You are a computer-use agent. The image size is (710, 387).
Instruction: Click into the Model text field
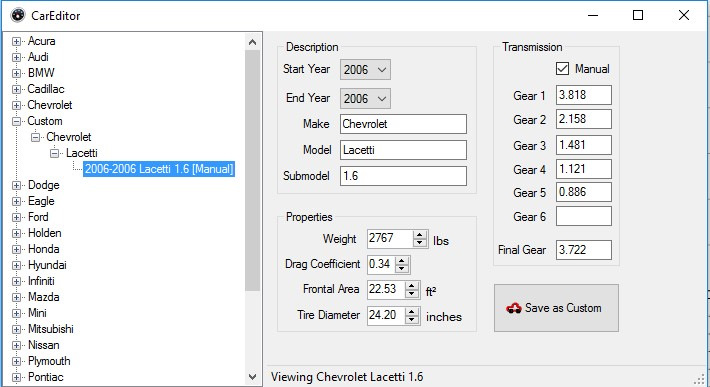(403, 150)
